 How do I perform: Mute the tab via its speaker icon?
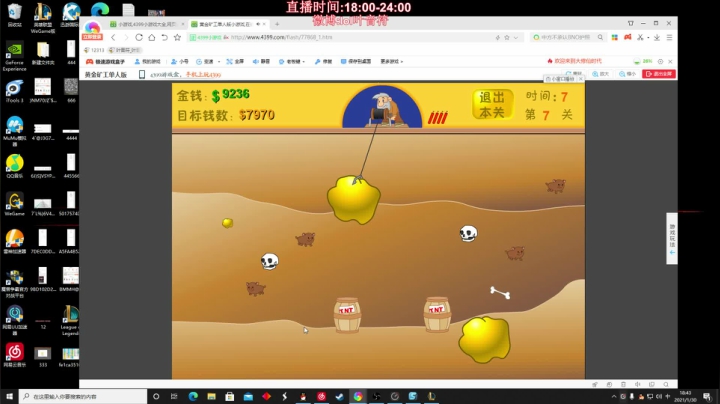pyautogui.click(x=258, y=24)
